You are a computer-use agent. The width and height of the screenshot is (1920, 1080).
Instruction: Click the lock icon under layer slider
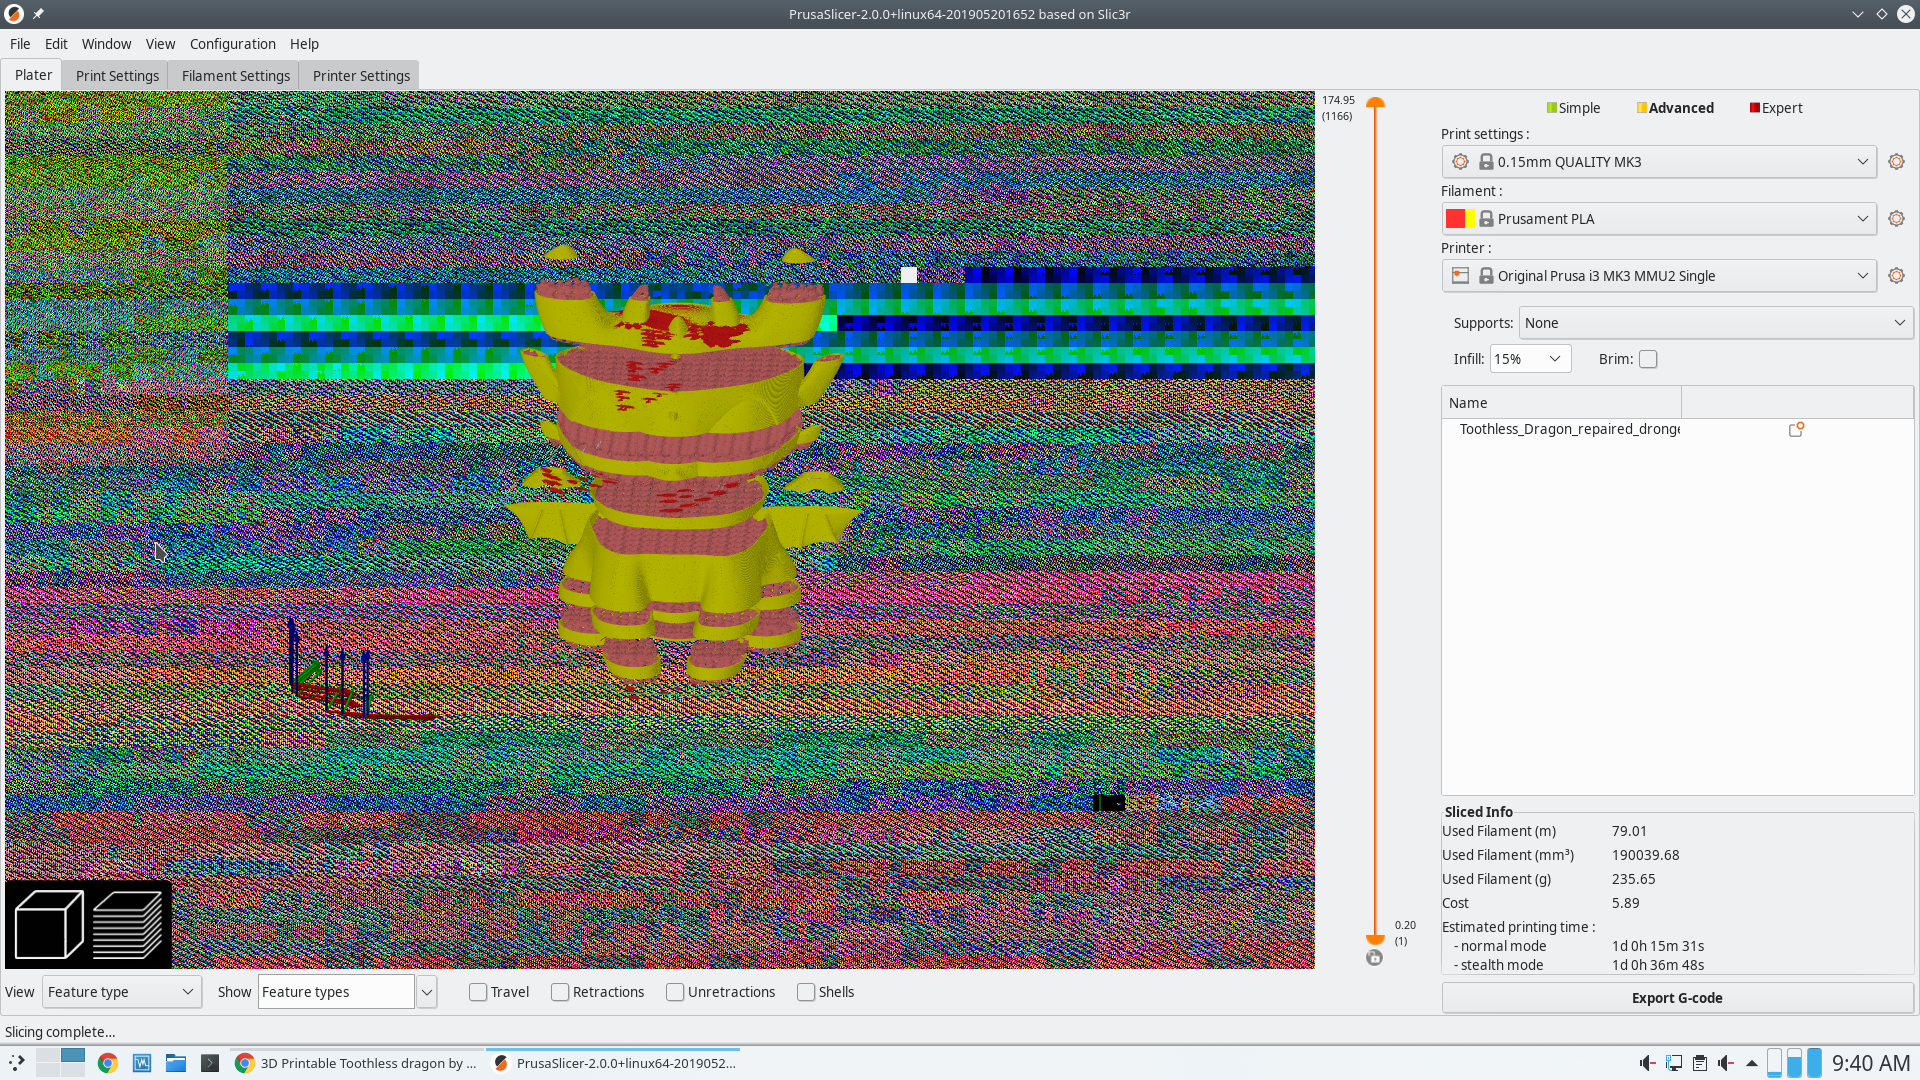point(1375,958)
